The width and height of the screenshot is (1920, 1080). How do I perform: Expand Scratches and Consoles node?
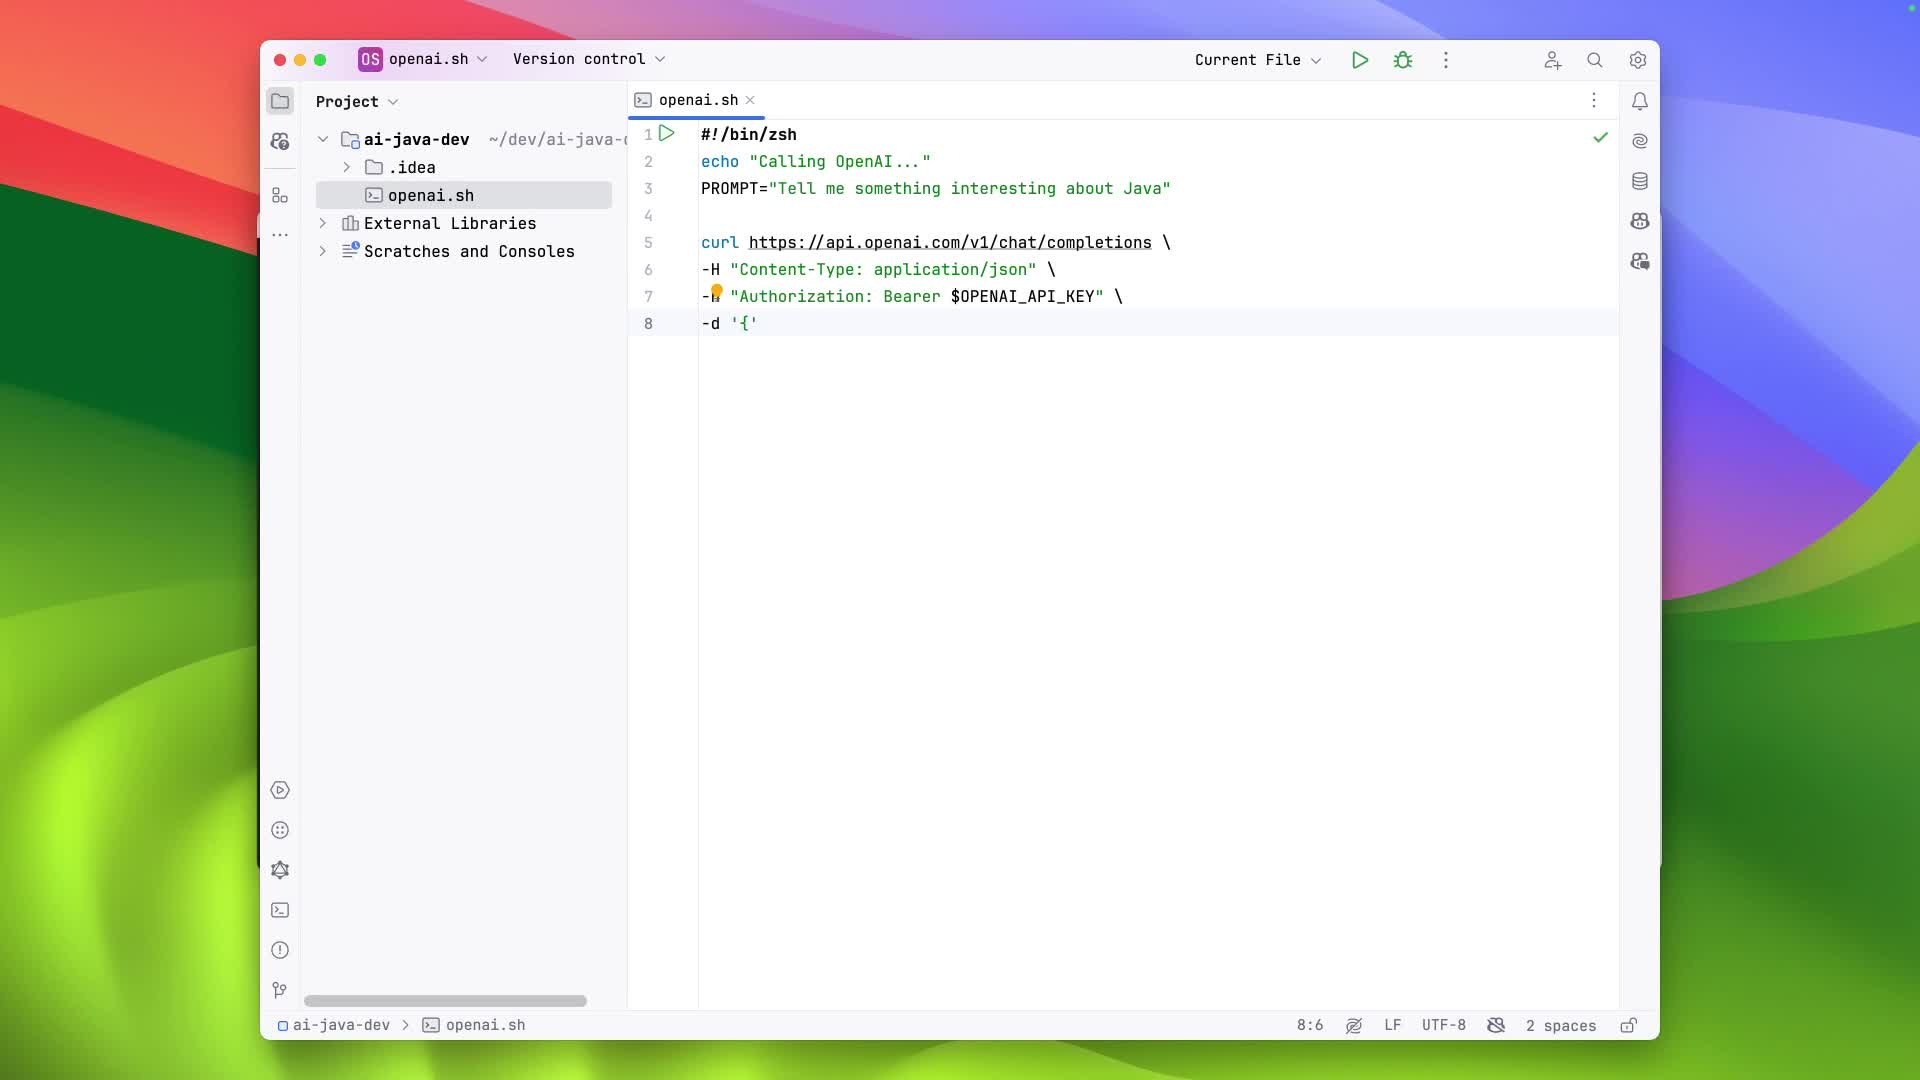click(323, 251)
